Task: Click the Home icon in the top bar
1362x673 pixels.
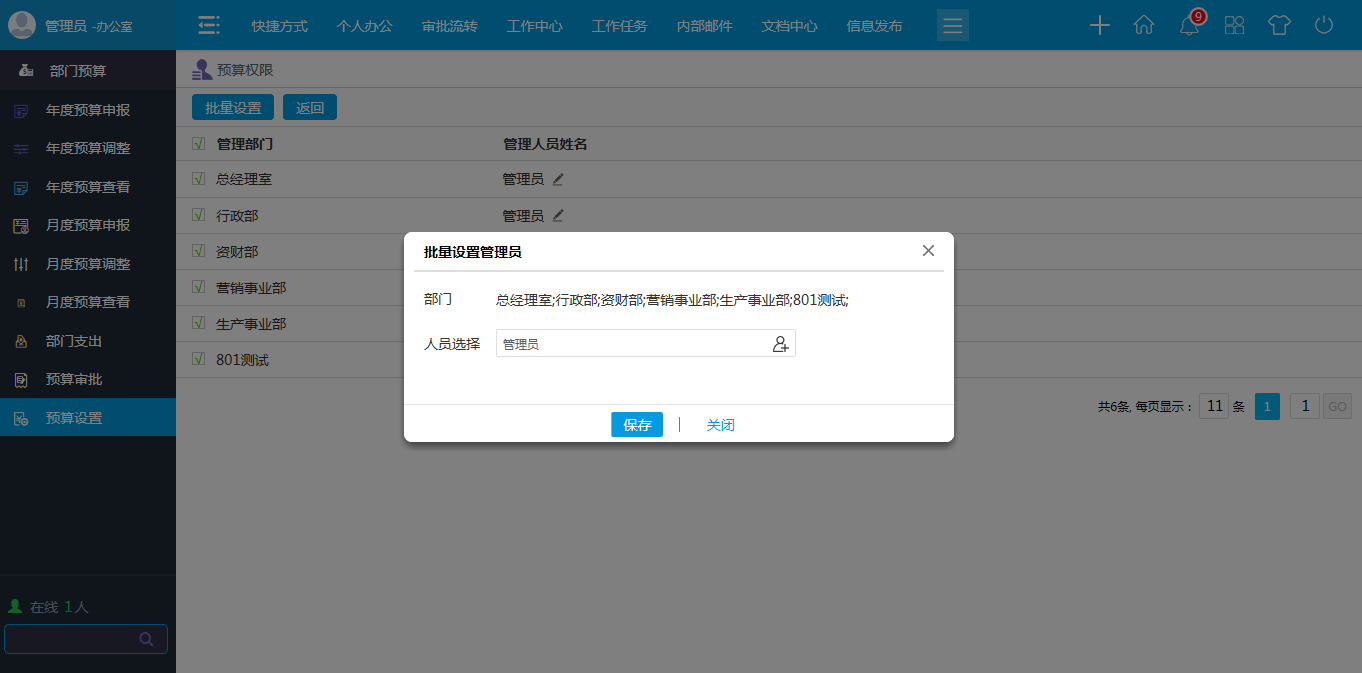Action: [1144, 25]
